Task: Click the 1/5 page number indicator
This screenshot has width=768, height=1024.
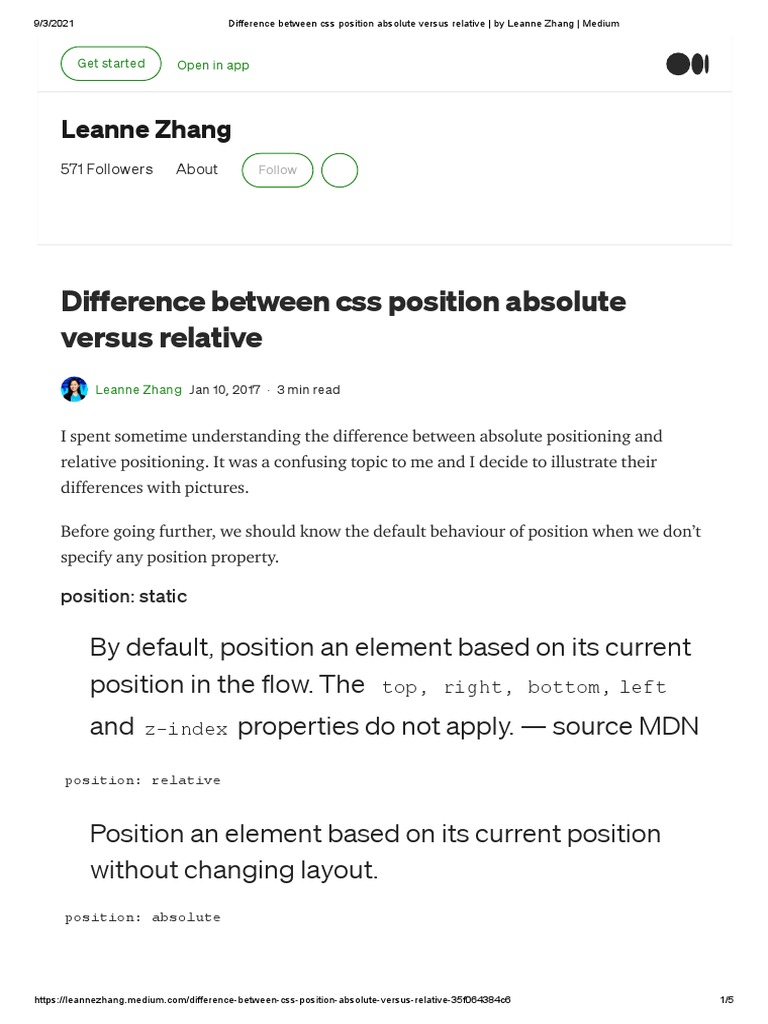Action: 726,1000
